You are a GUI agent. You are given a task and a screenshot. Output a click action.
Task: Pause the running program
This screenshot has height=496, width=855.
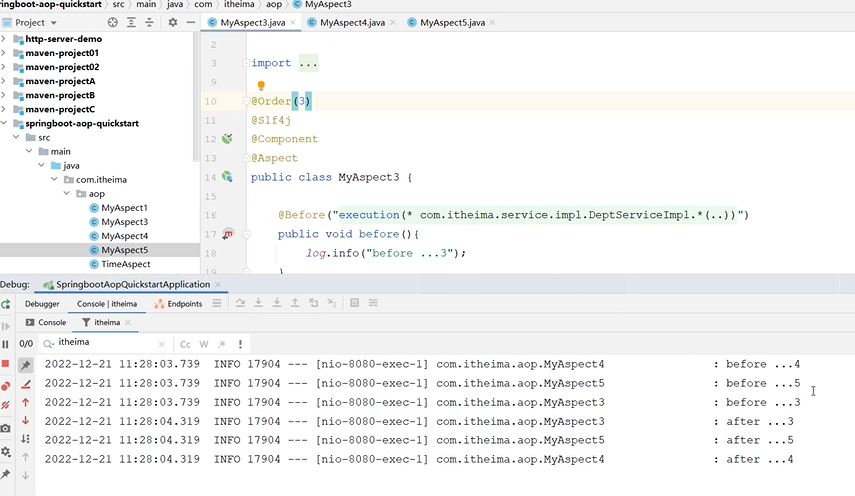[x=6, y=344]
